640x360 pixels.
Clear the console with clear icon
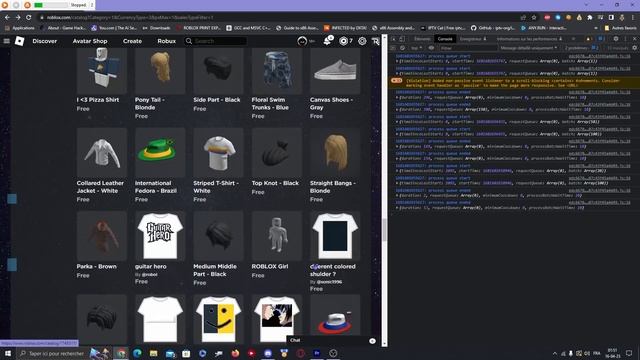[x=402, y=48]
